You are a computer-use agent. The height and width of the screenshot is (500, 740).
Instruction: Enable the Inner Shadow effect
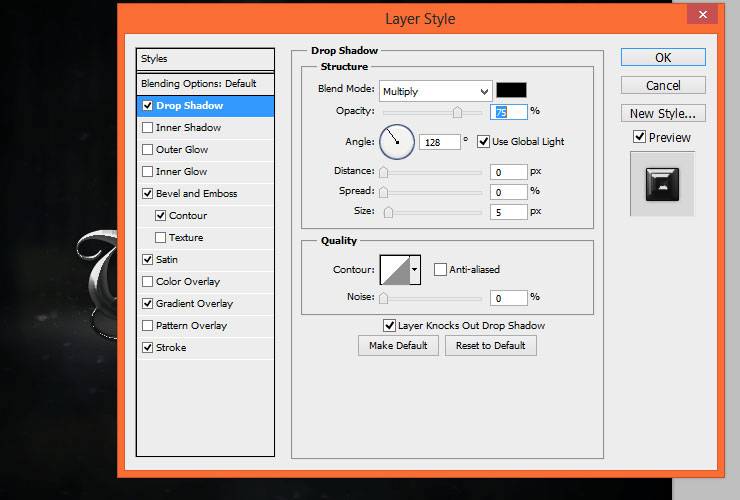(148, 127)
